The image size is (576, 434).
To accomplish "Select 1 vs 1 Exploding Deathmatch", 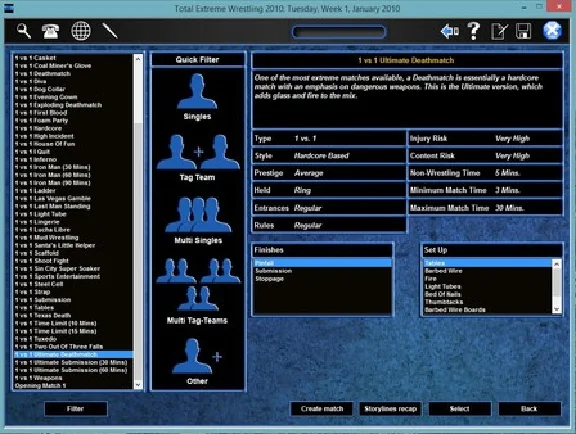I will click(x=73, y=105).
